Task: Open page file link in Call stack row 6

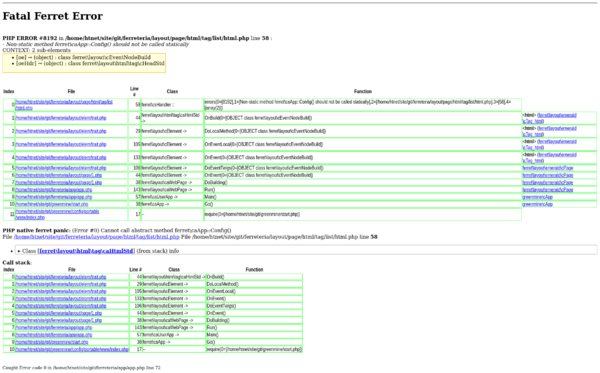Action: point(59,321)
